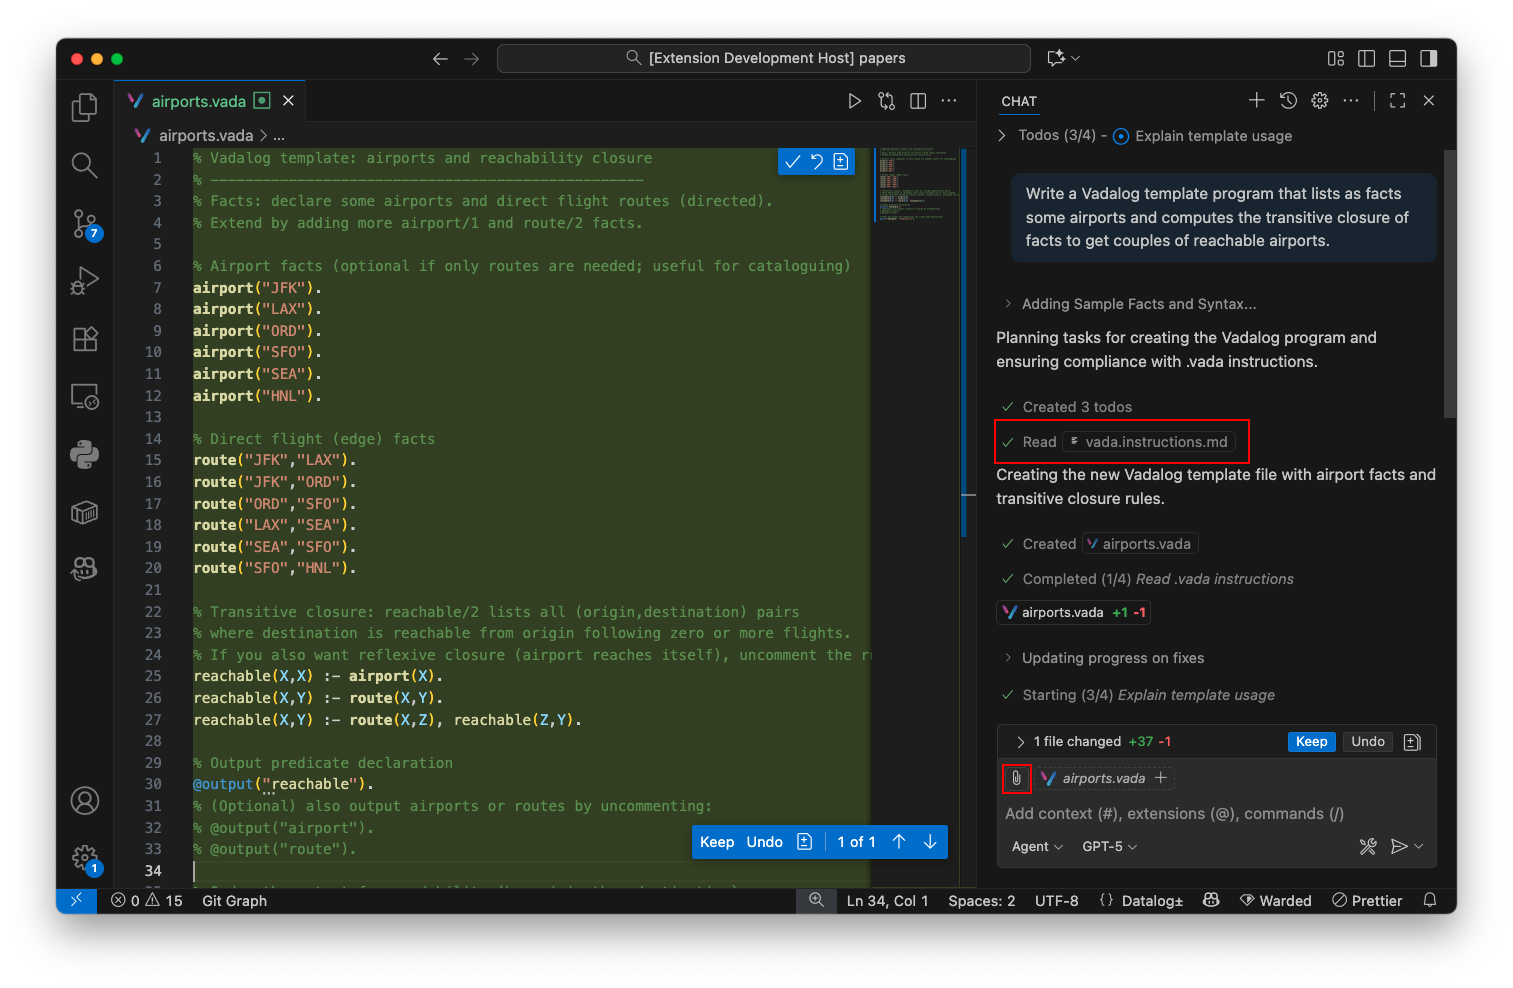Run the airports.vada file

tap(854, 101)
